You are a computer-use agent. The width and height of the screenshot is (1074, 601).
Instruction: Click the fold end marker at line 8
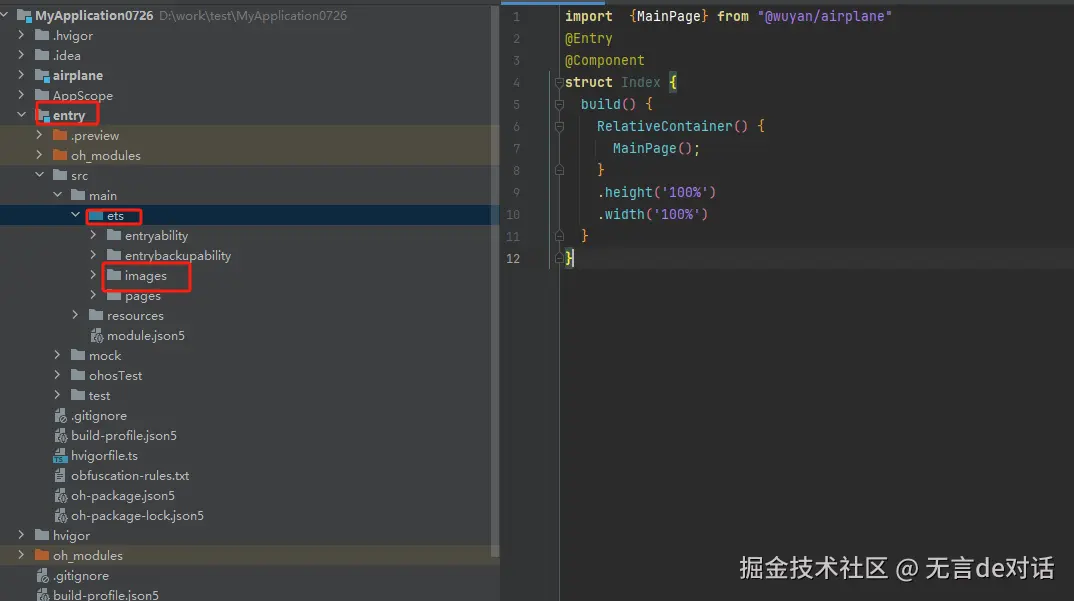coord(559,170)
